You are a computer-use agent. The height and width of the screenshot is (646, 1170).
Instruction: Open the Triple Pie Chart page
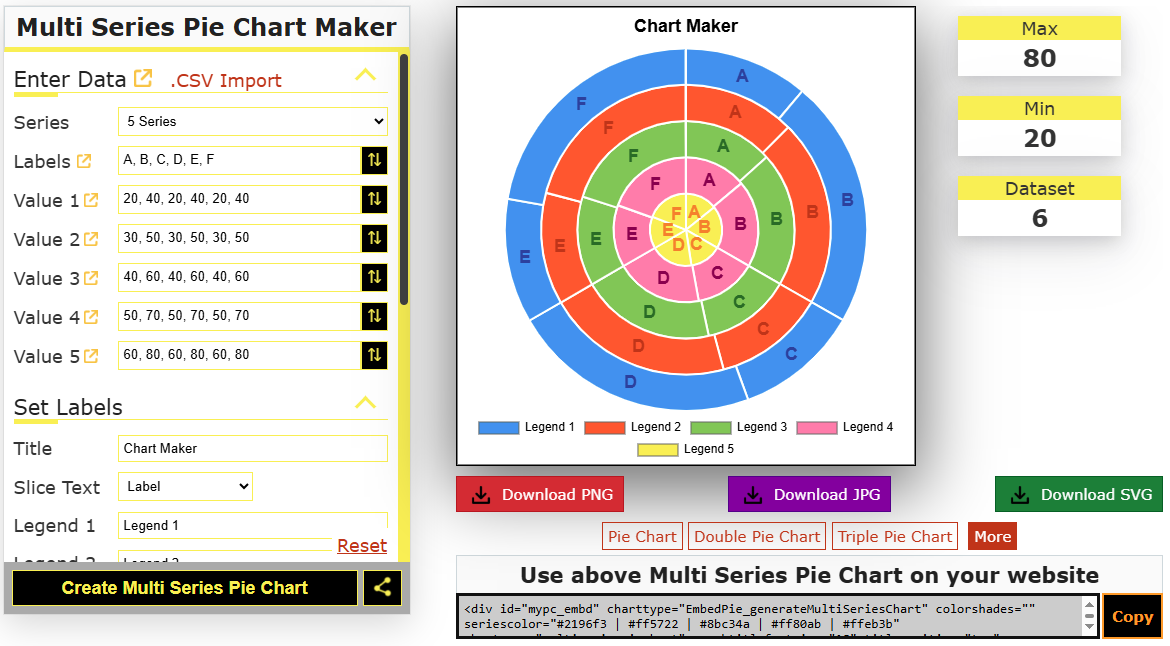click(x=894, y=535)
